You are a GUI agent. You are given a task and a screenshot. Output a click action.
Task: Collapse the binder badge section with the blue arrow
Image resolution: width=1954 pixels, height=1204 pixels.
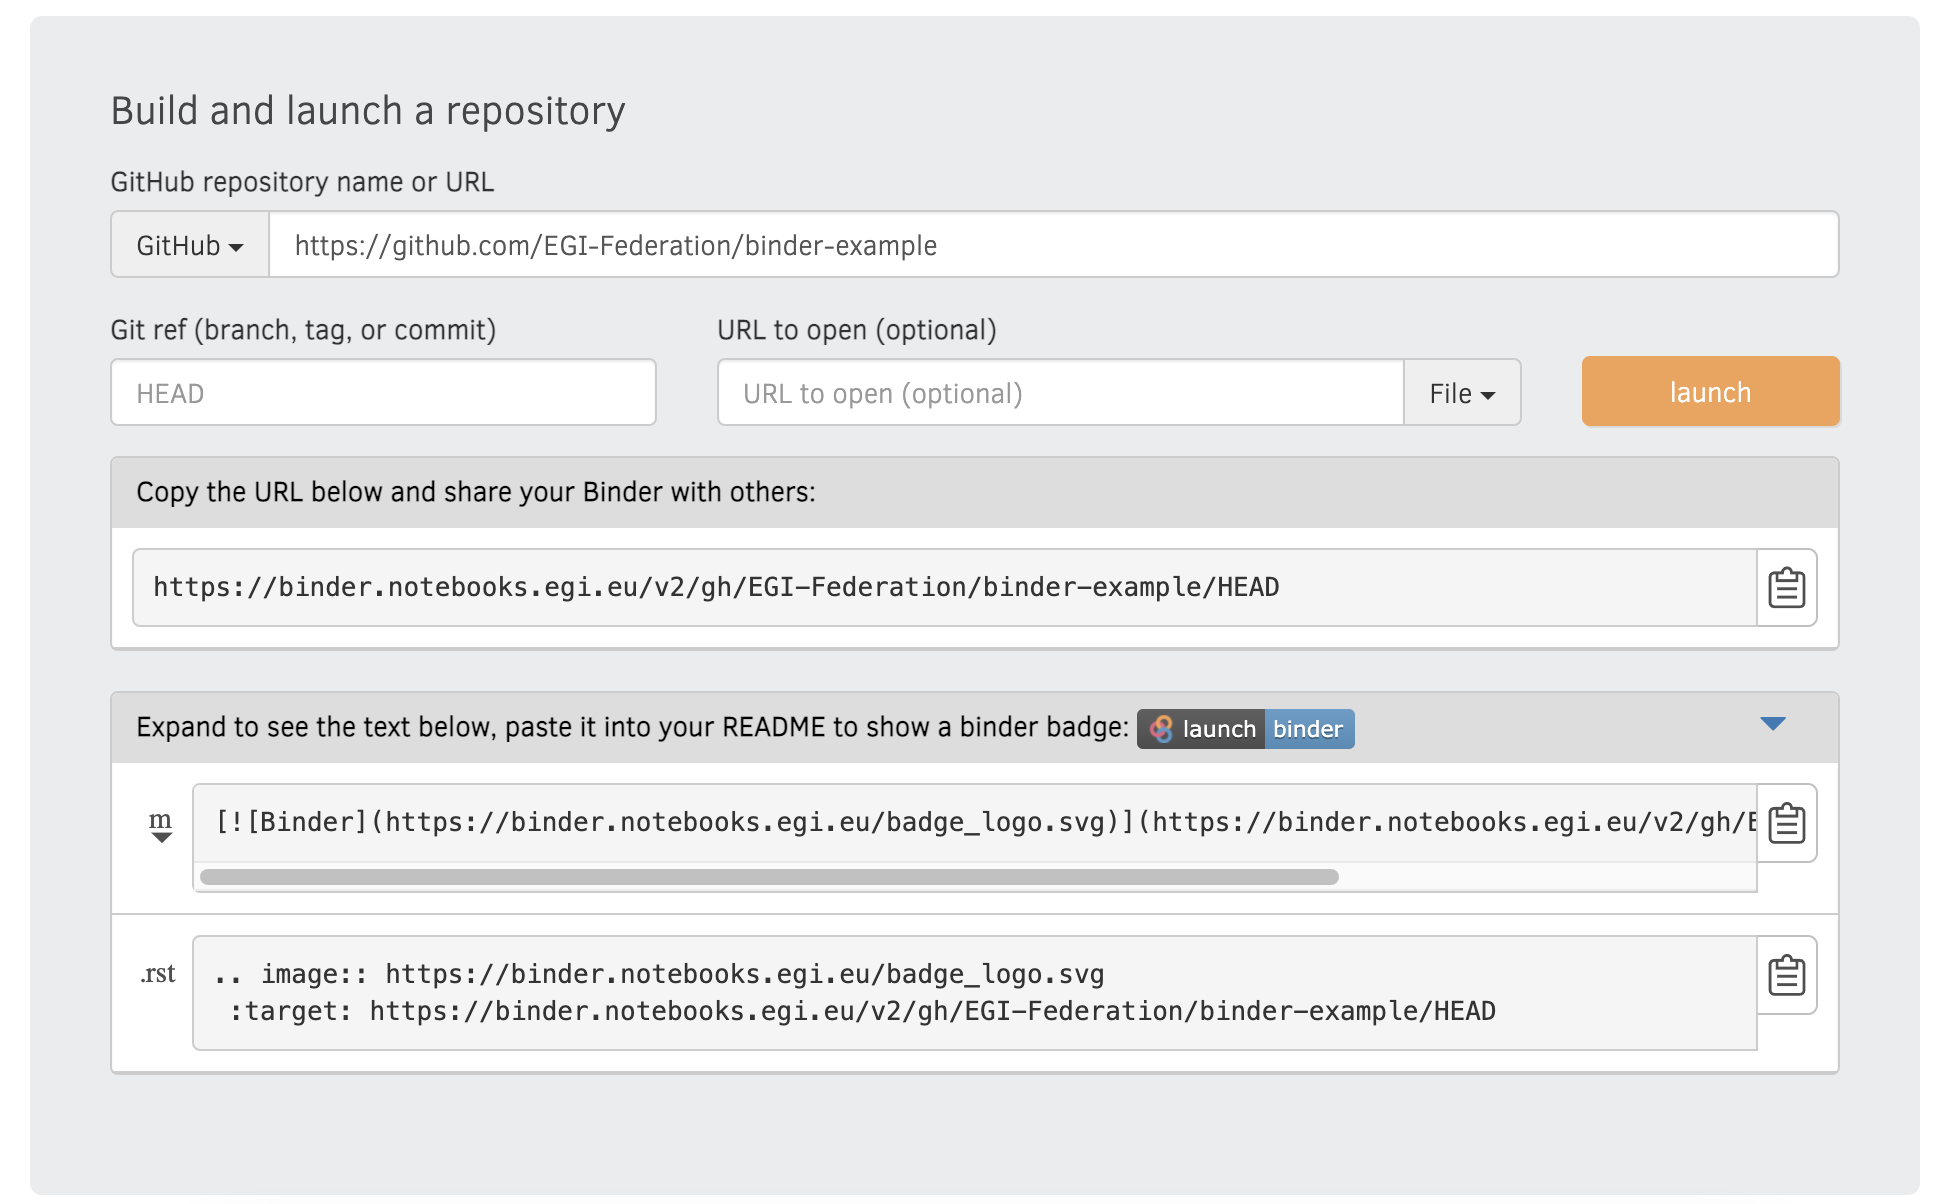(x=1773, y=724)
